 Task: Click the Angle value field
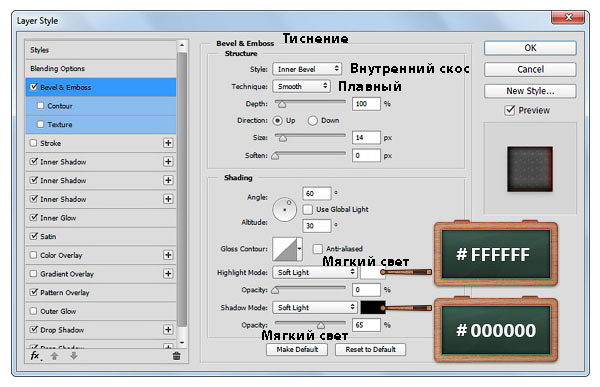tap(316, 193)
